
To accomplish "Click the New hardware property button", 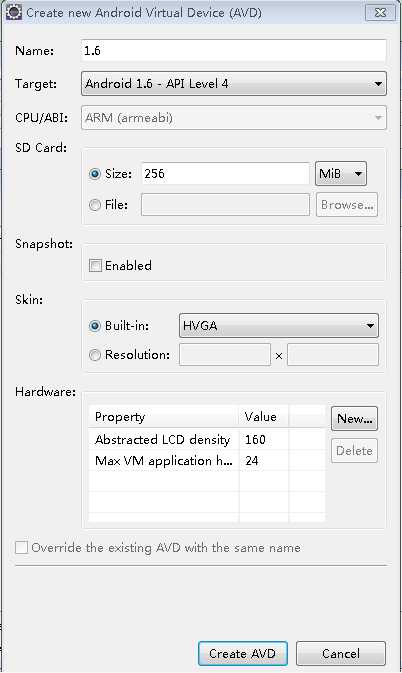I will pos(354,418).
